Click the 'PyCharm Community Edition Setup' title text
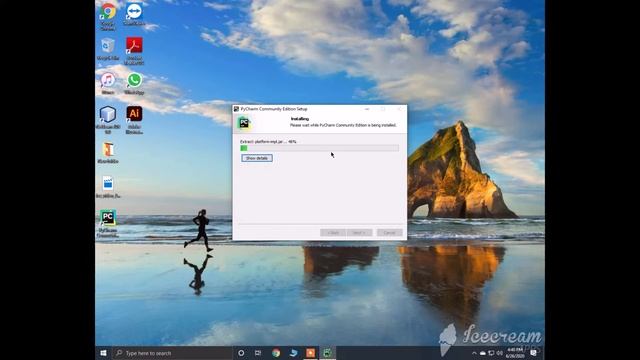640x360 pixels. coord(274,109)
